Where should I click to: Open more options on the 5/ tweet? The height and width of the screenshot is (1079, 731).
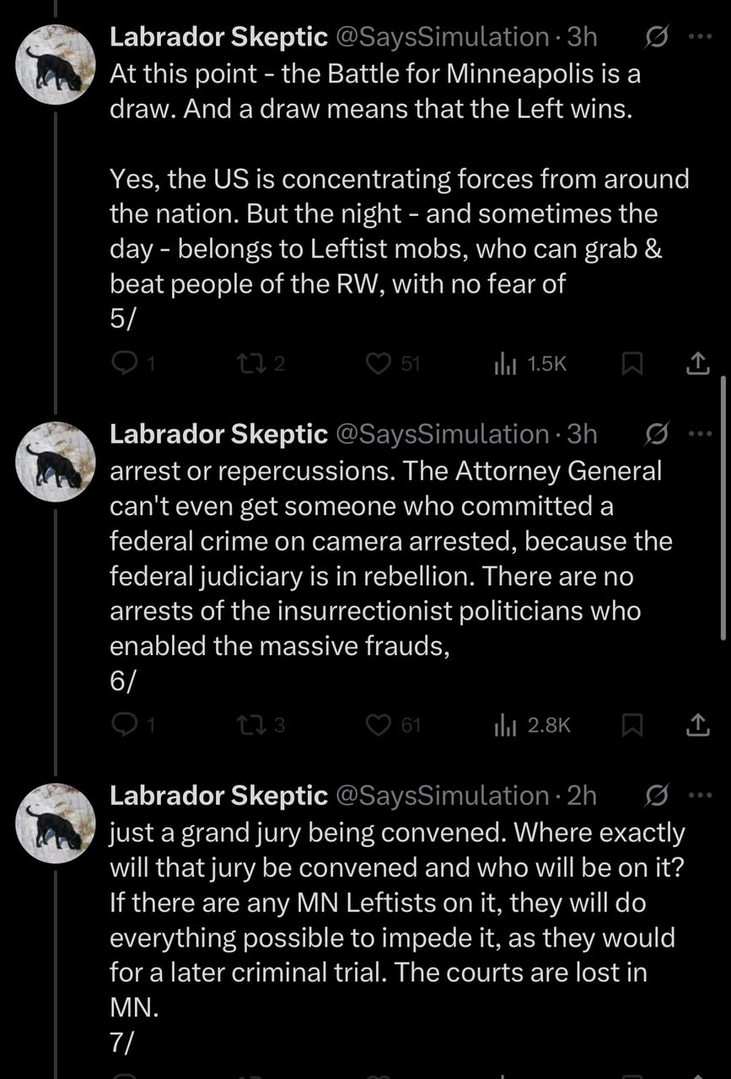click(x=700, y=38)
